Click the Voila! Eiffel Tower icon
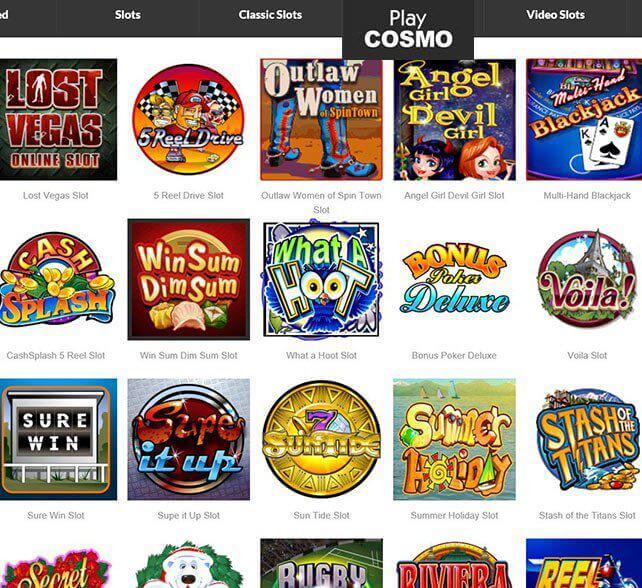This screenshot has height=588, width=642. pos(587,279)
